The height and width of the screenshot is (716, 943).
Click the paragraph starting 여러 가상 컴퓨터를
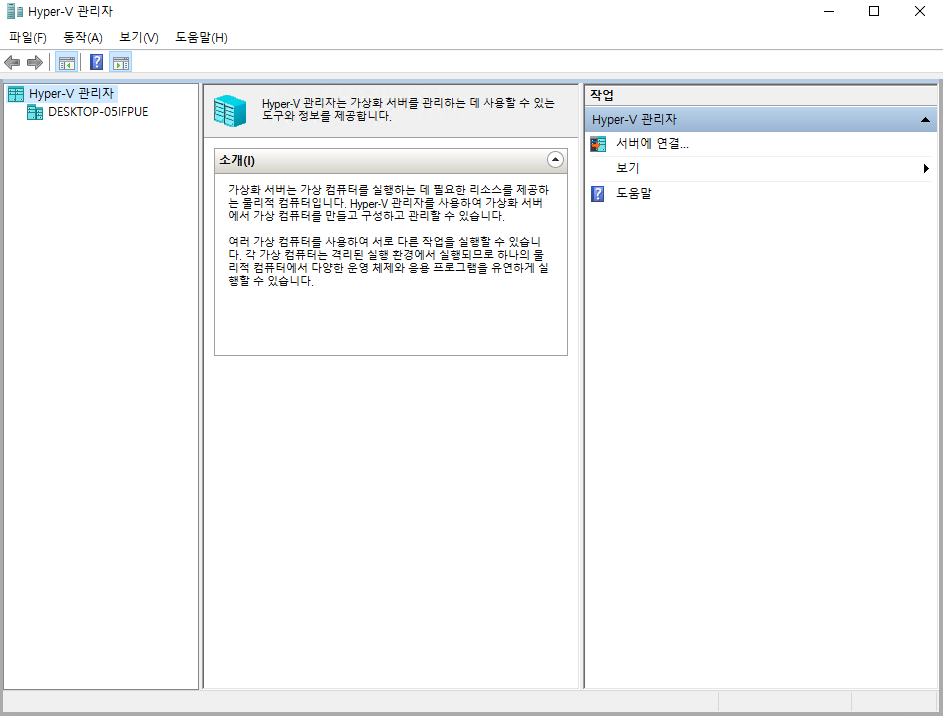point(388,261)
